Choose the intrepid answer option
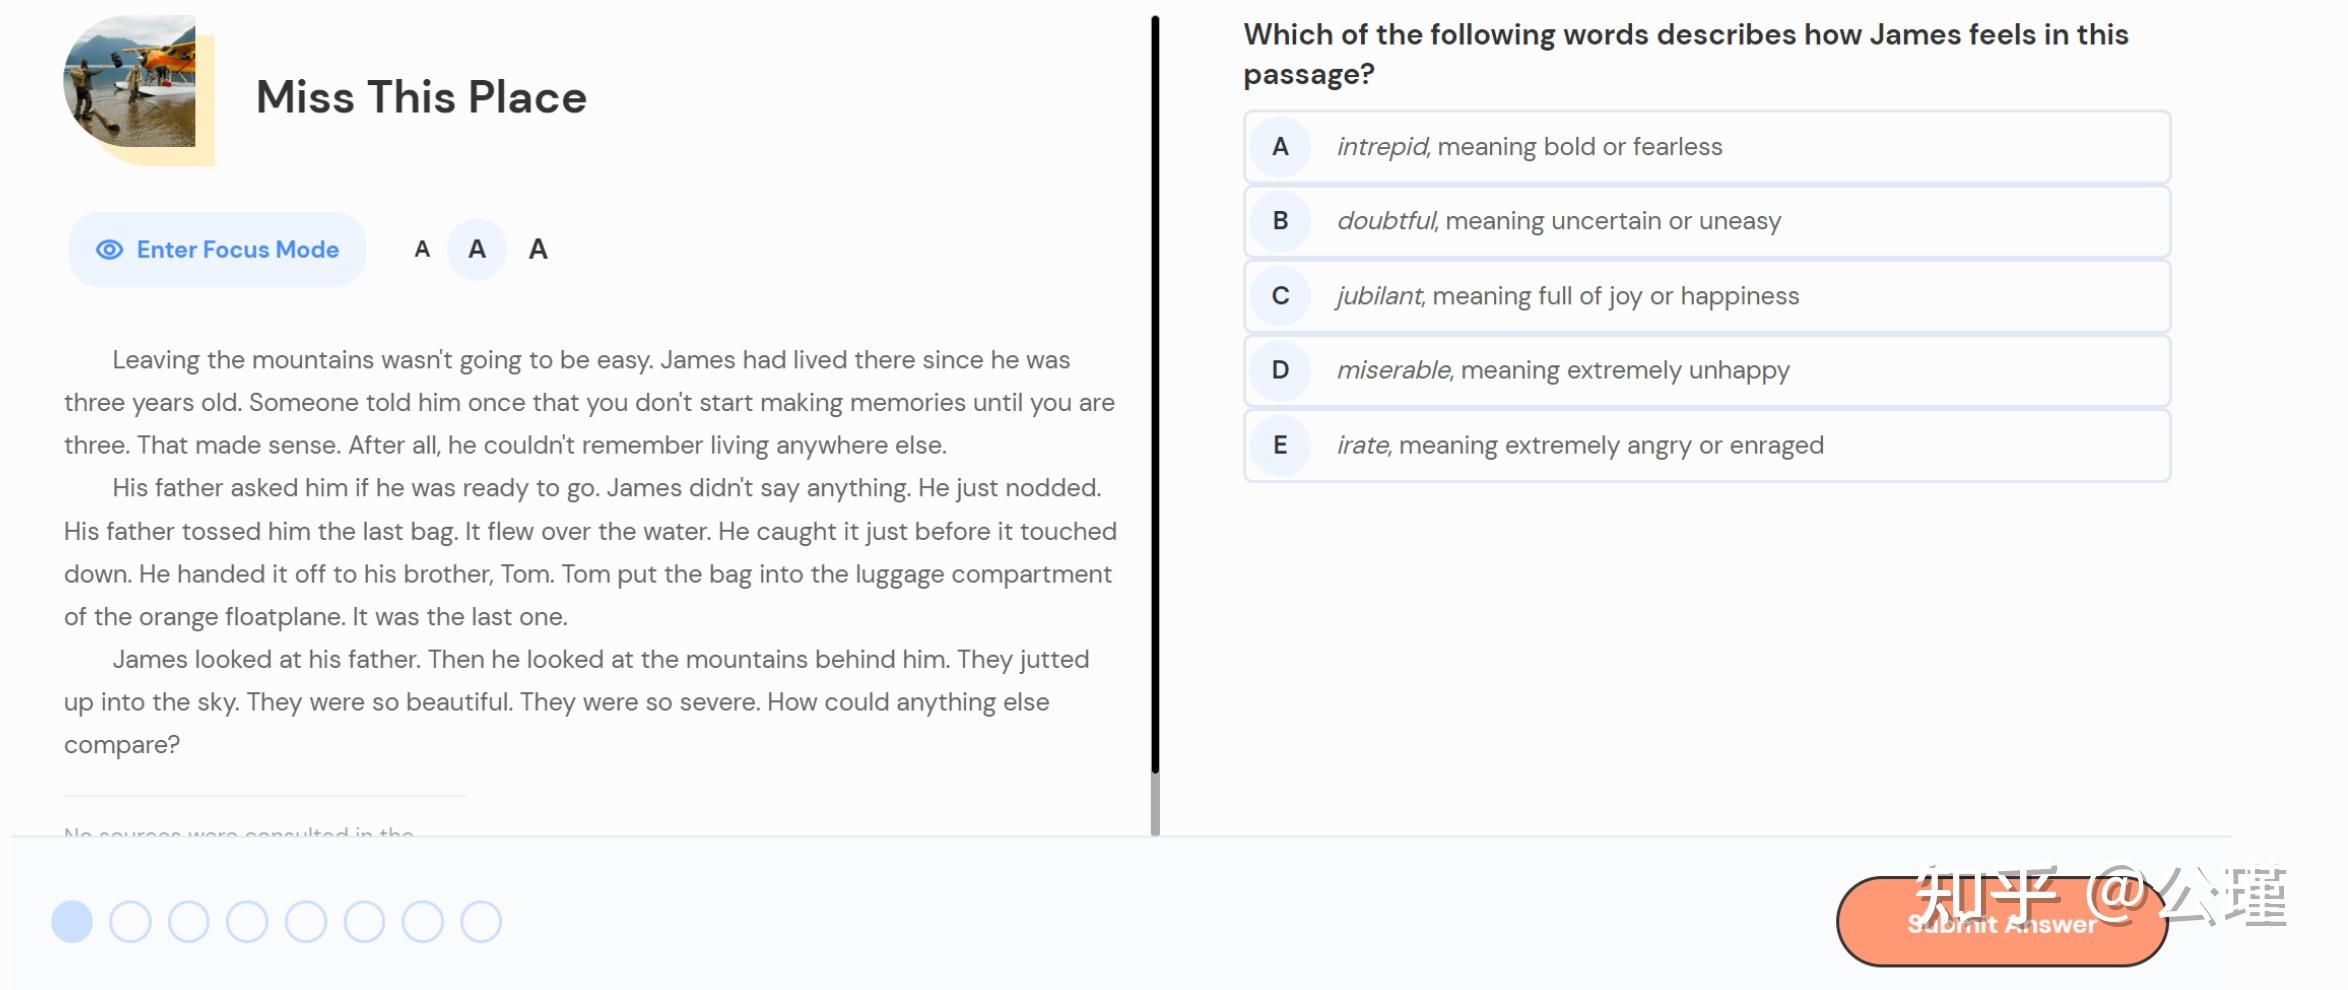 (1707, 147)
